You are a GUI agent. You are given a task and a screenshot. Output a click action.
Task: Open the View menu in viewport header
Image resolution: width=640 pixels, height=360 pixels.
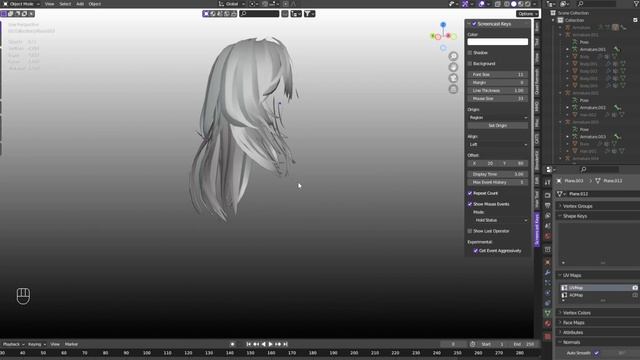coord(49,4)
